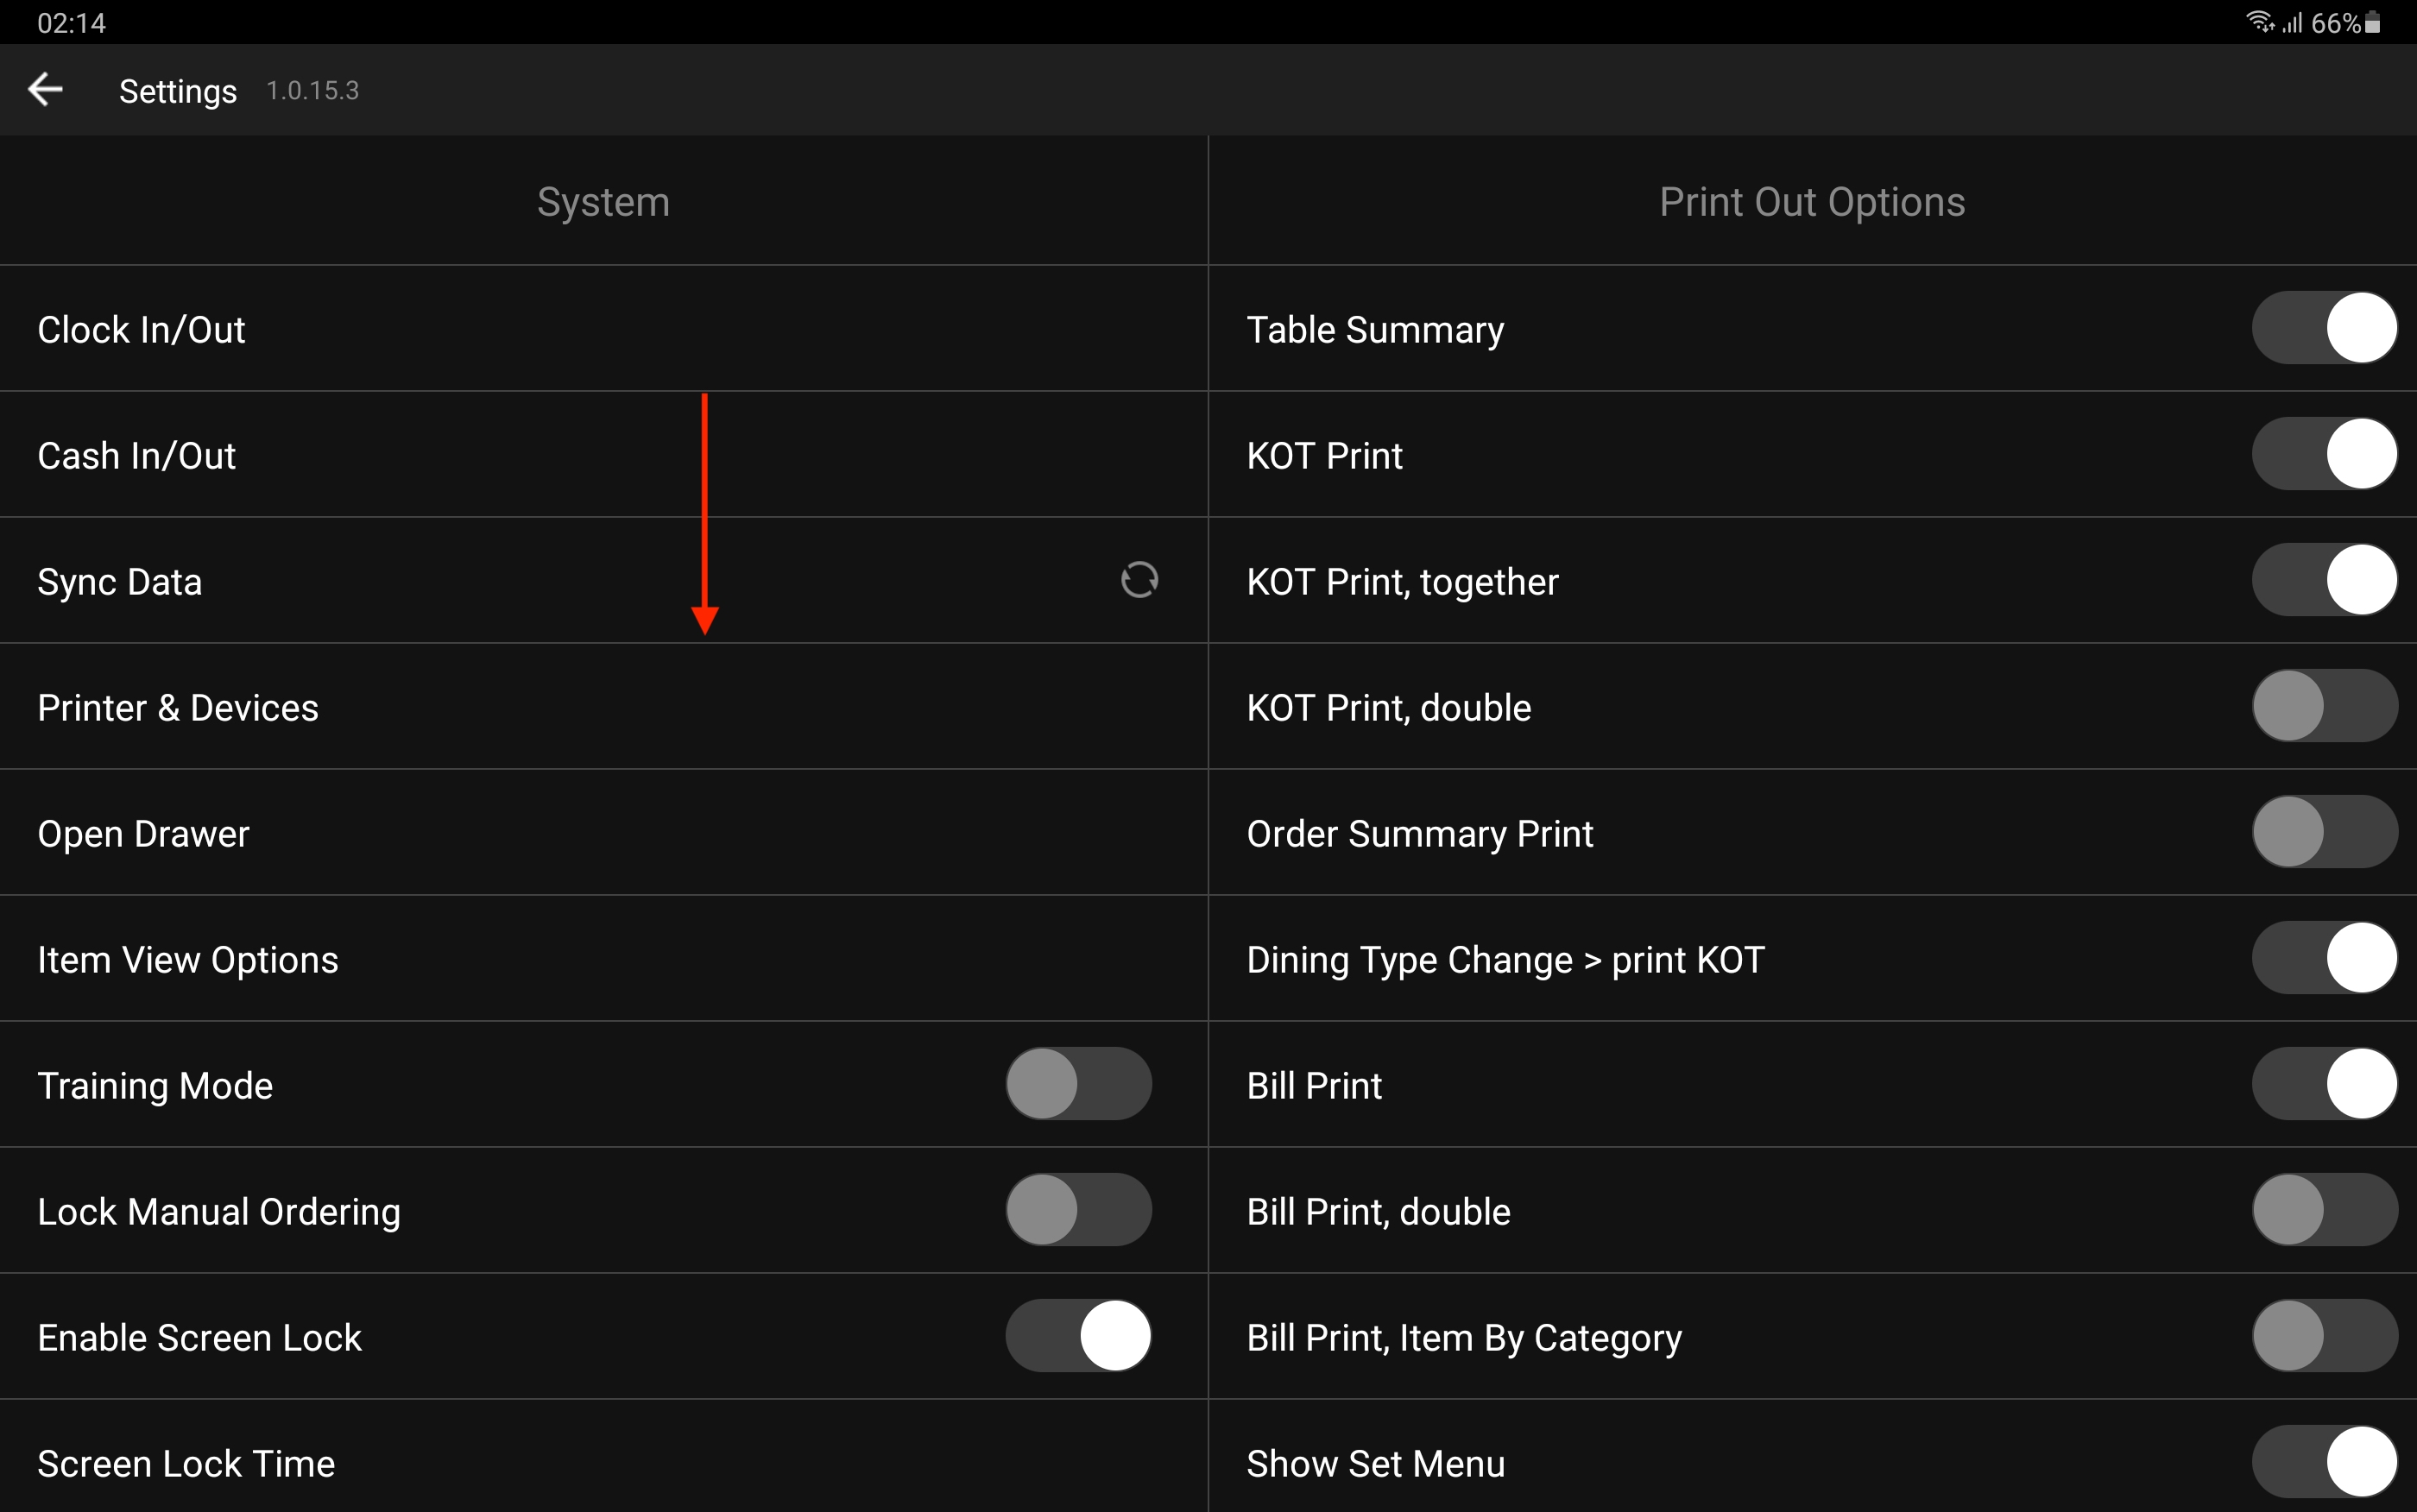Screen dimensions: 2417x1512
Task: Open Screen Lock Time selector
Action: 186,1464
